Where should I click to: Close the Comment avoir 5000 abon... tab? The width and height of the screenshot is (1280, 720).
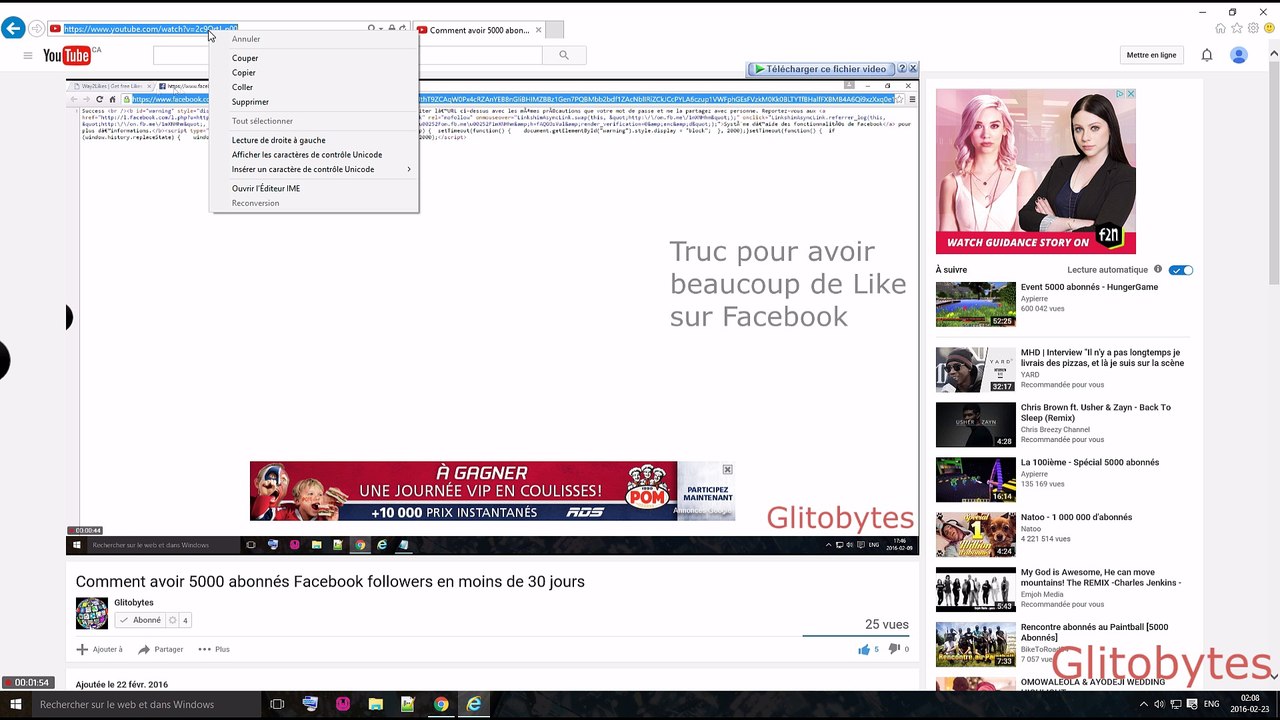click(x=538, y=30)
